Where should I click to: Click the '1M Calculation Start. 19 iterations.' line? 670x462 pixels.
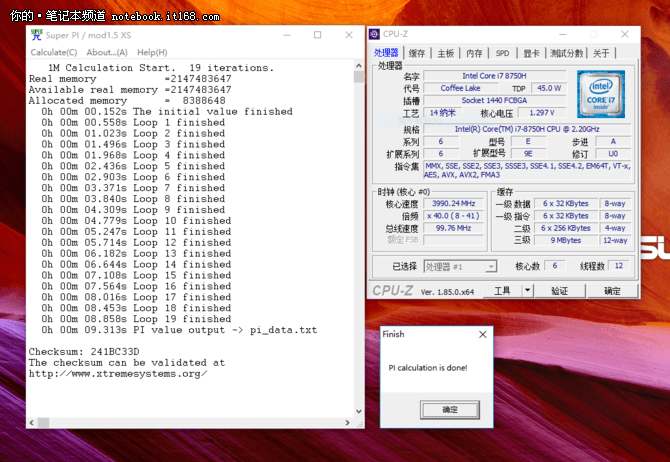point(161,68)
